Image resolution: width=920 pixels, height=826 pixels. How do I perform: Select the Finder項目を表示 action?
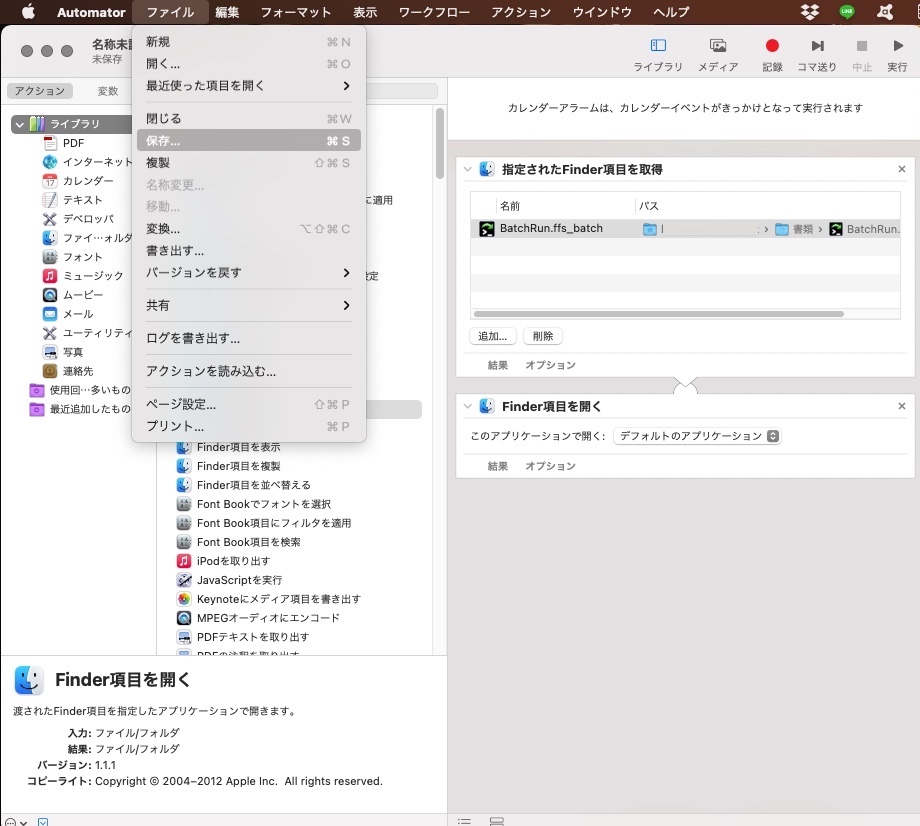[x=229, y=447]
